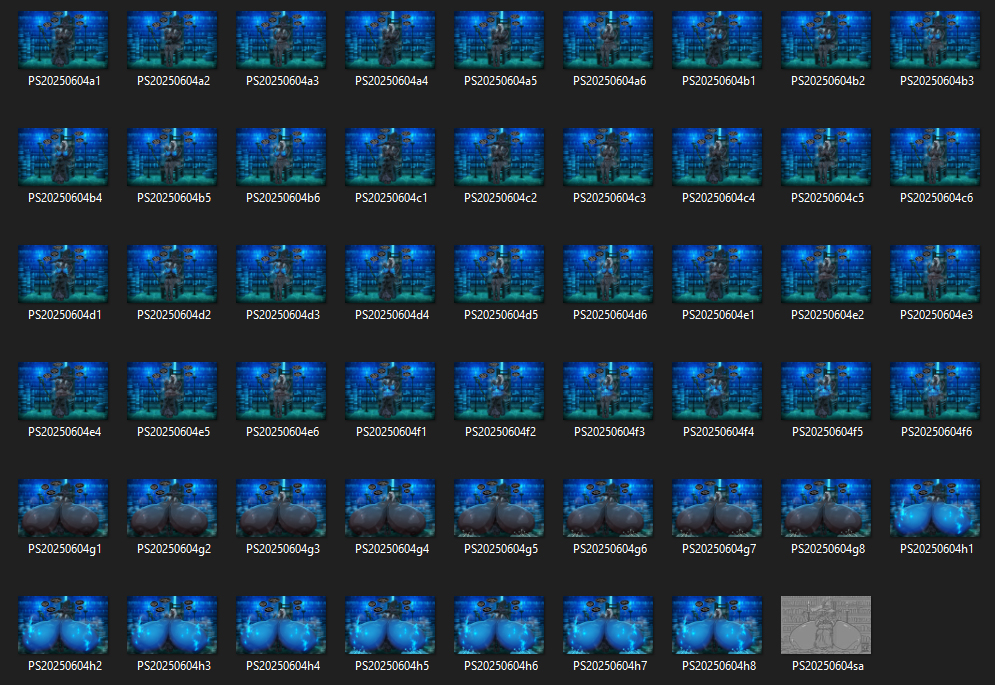Select the PS20250604f3 thumbnail

pos(609,390)
